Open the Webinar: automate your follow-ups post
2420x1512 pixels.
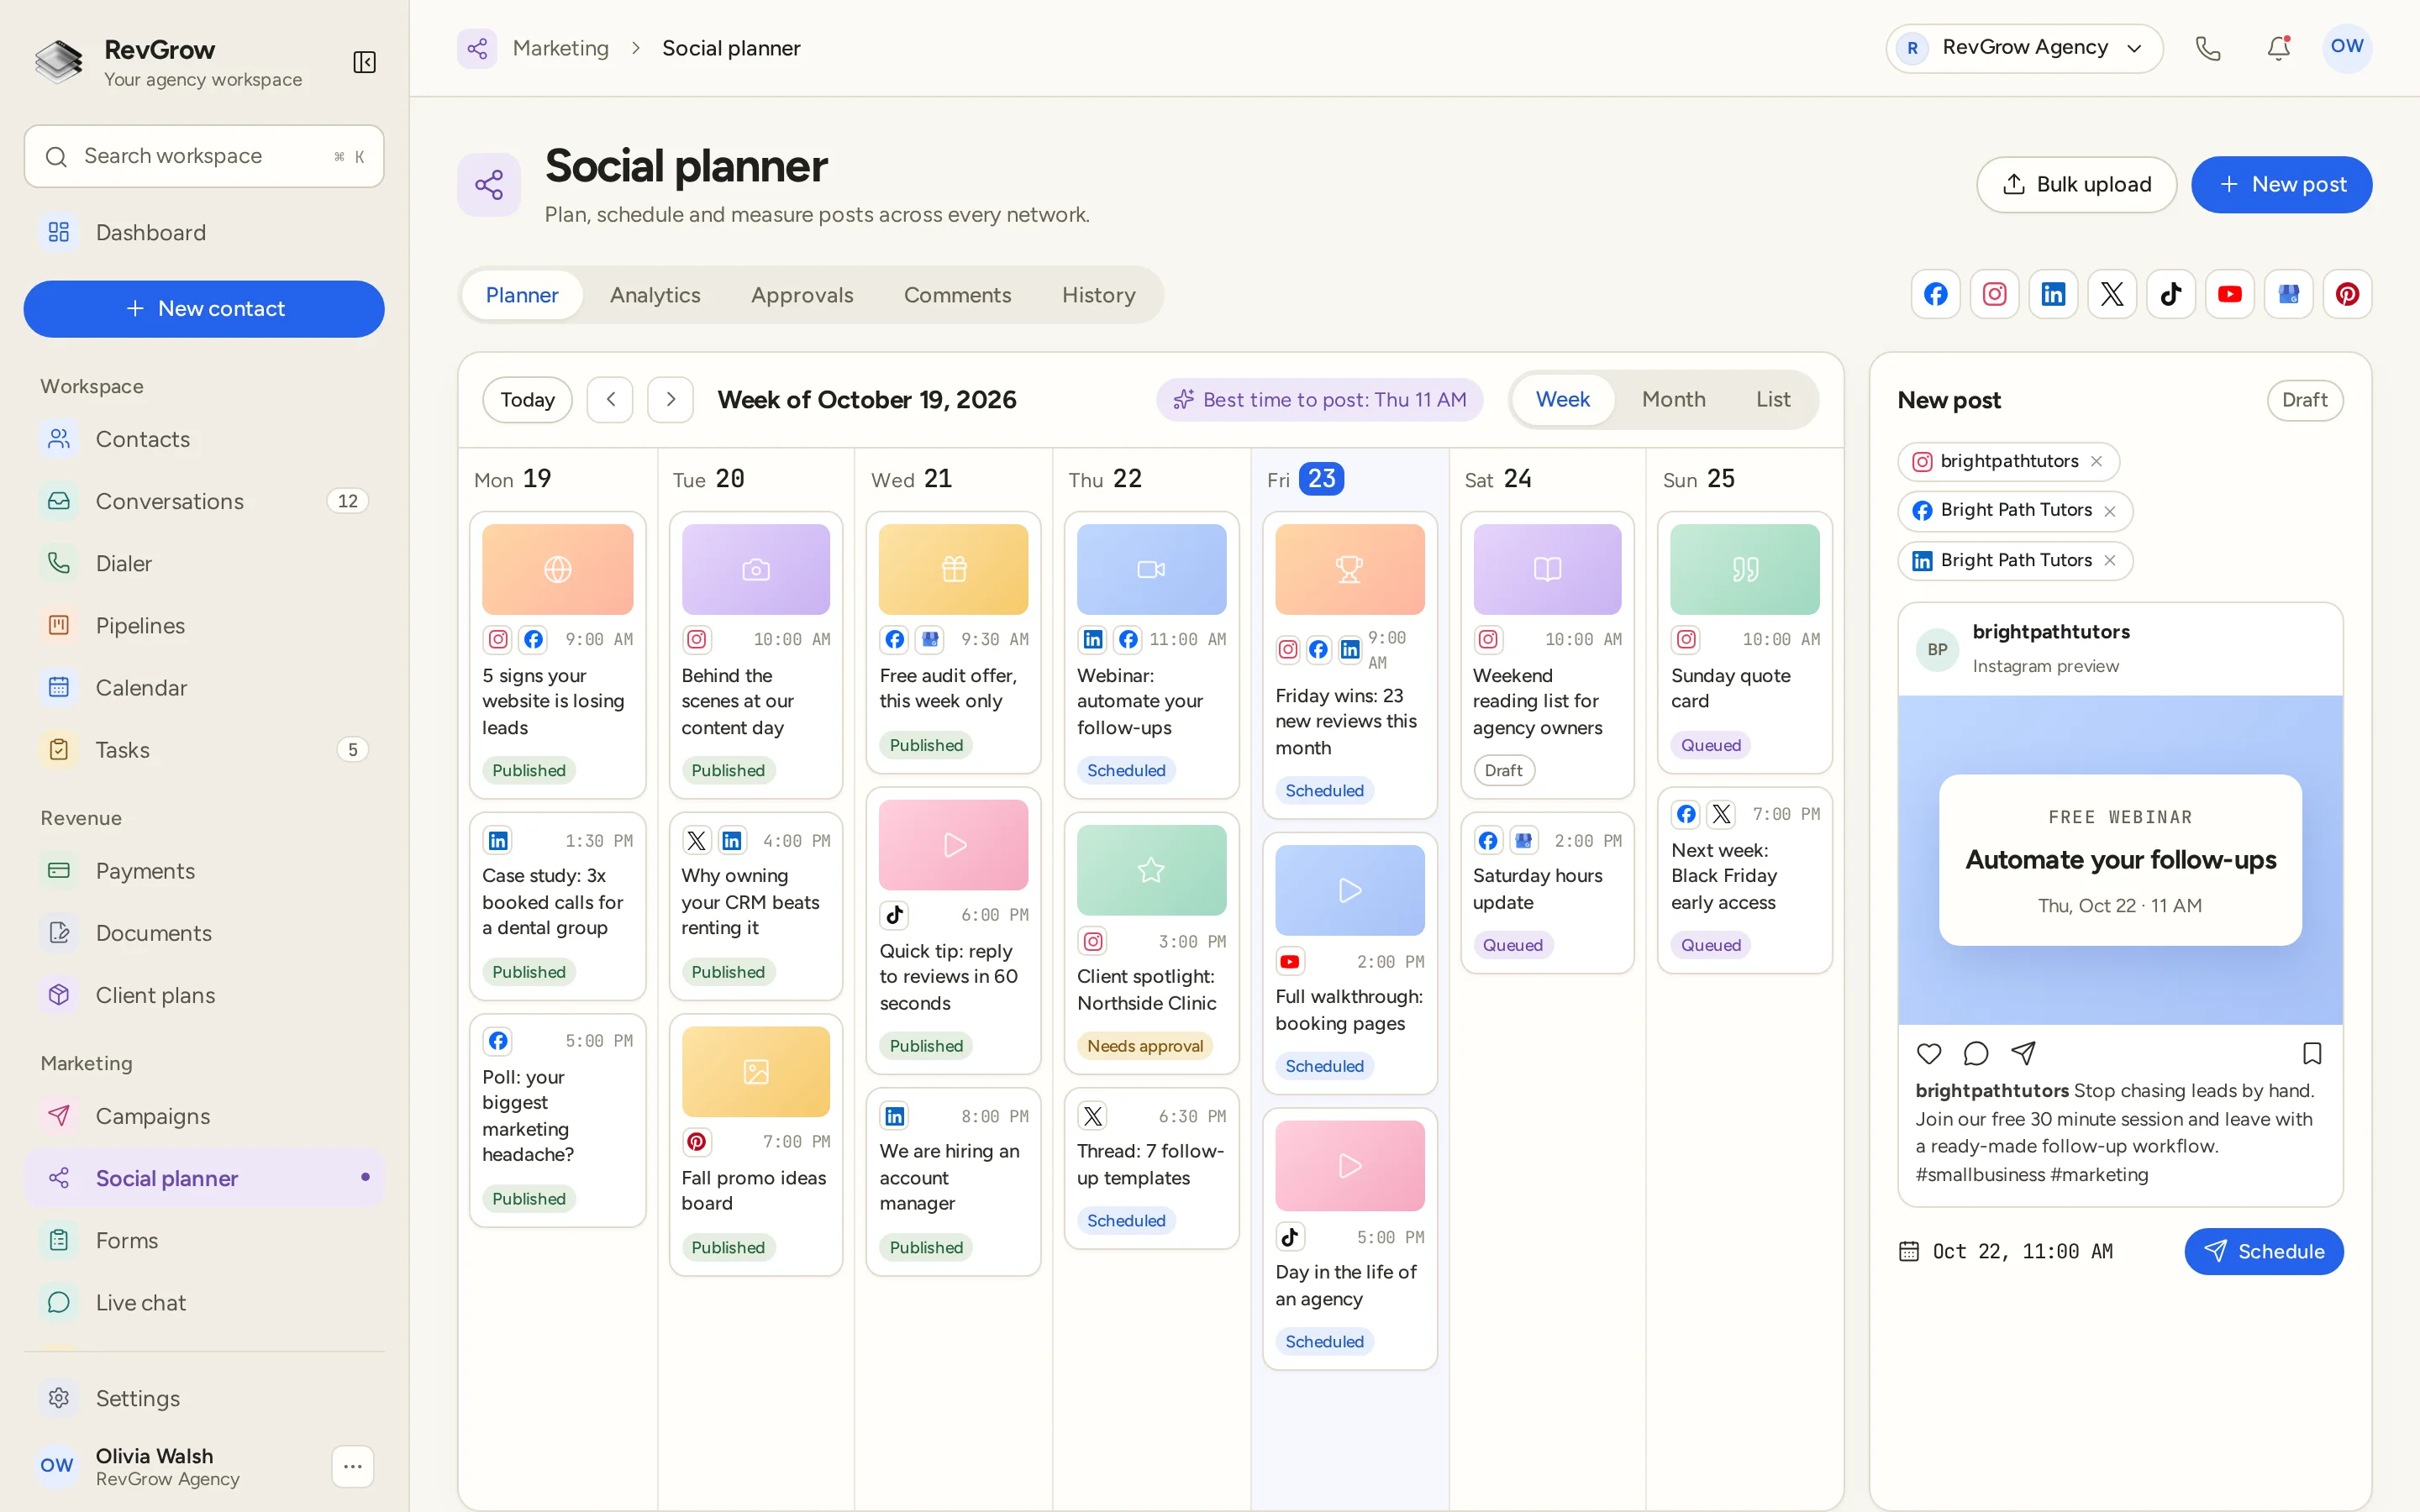pos(1151,655)
